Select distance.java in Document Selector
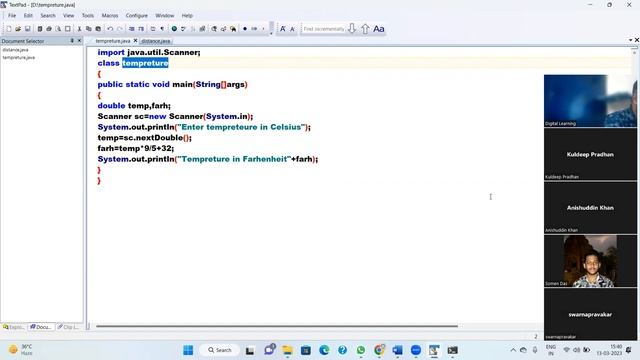 [15, 50]
